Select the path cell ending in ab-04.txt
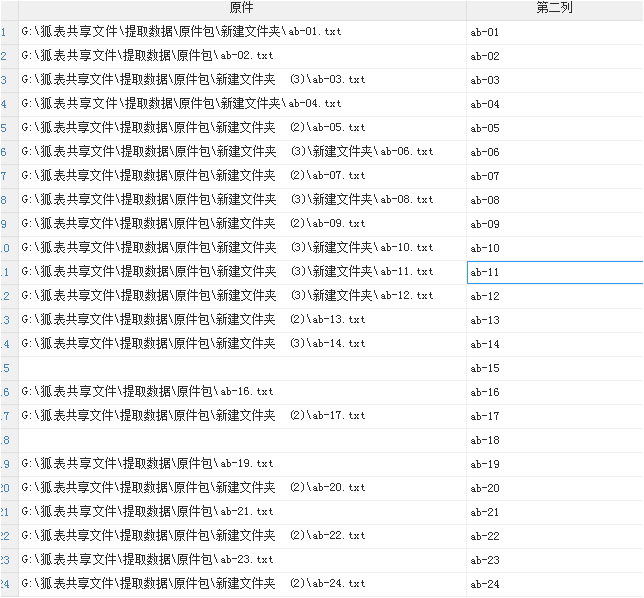644x598 pixels. coord(241,104)
